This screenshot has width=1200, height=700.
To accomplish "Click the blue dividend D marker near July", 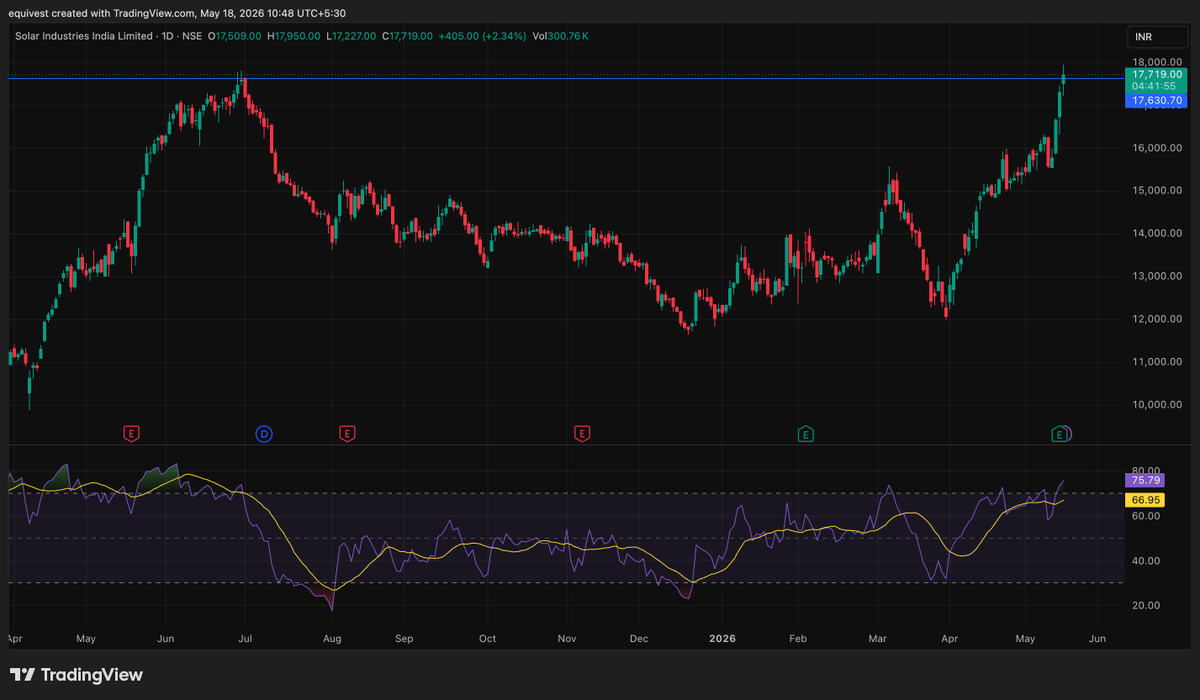I will (x=264, y=433).
